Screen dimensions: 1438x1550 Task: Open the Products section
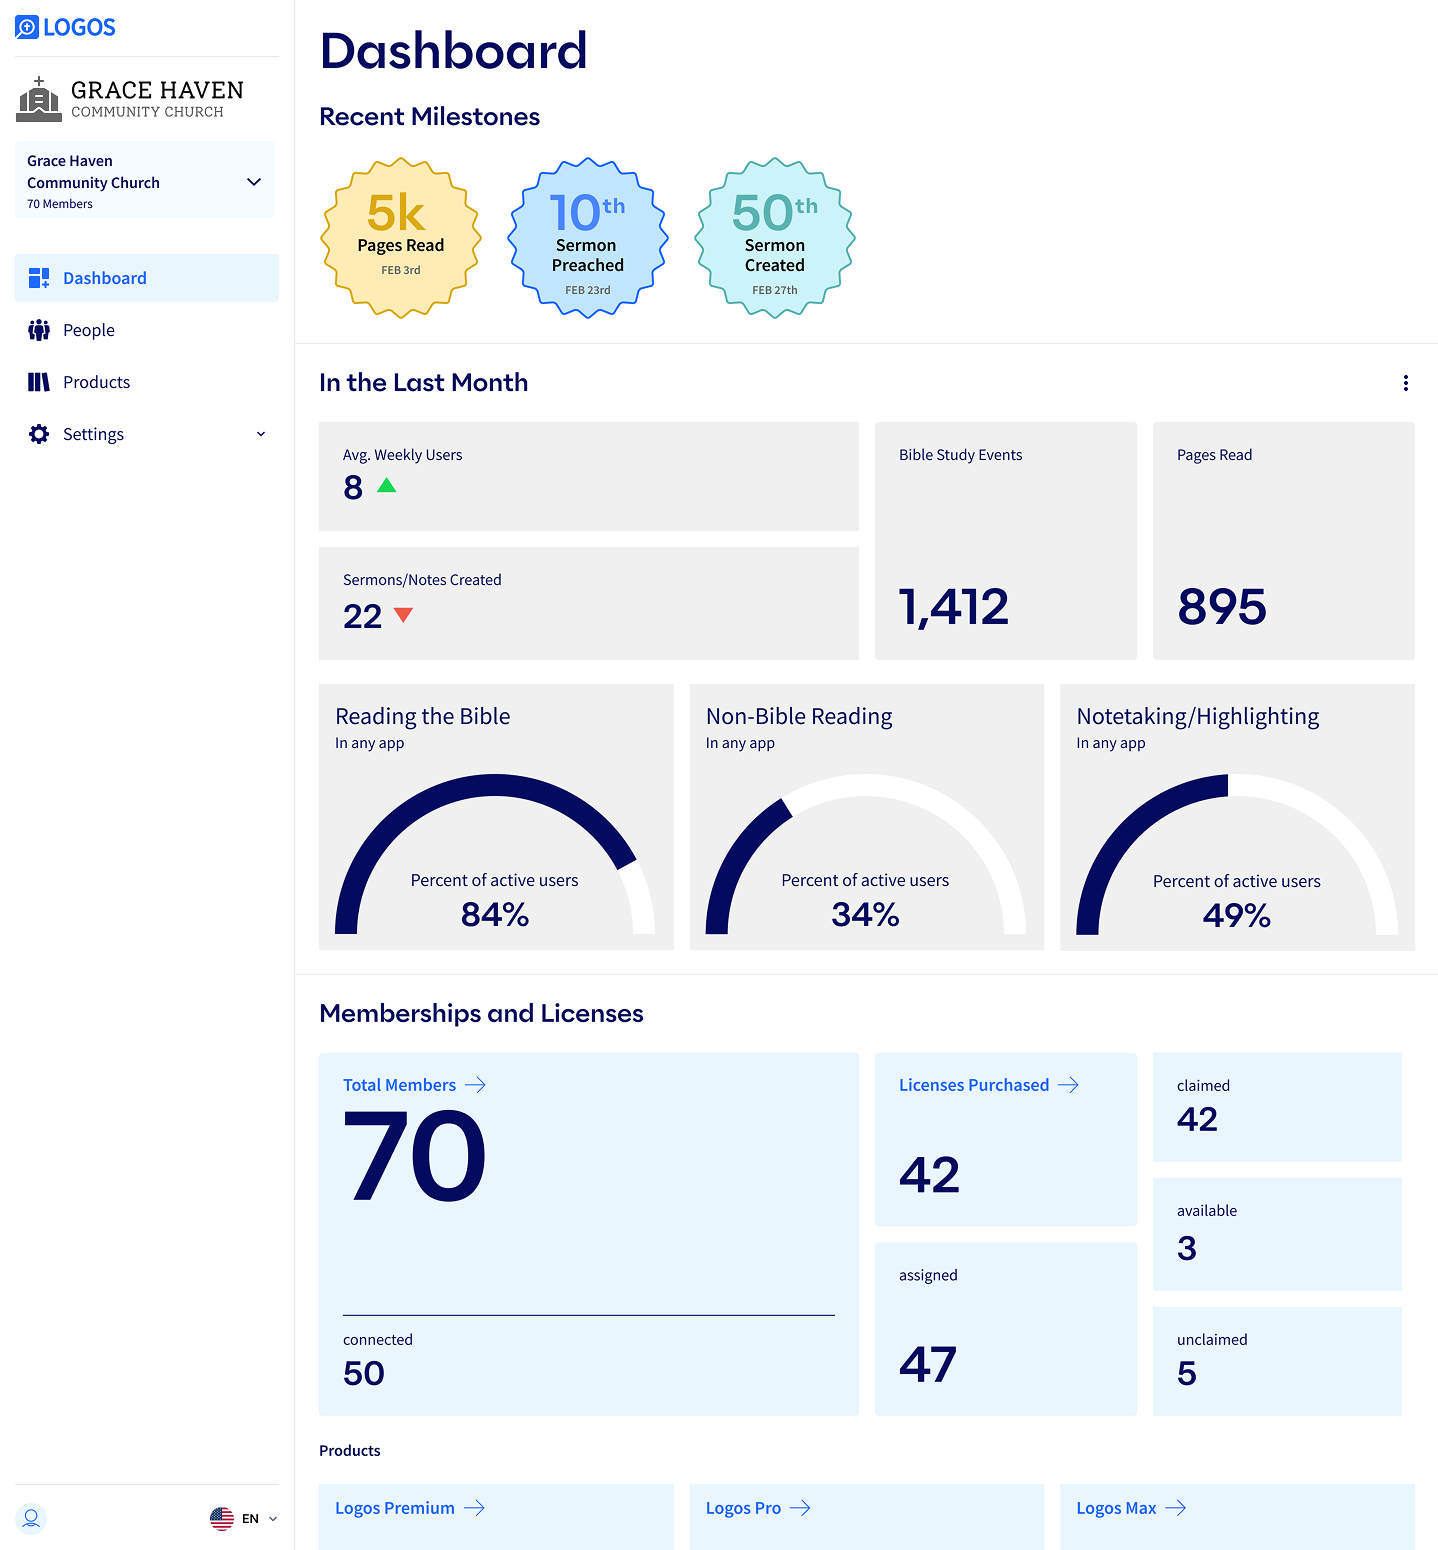(x=147, y=382)
